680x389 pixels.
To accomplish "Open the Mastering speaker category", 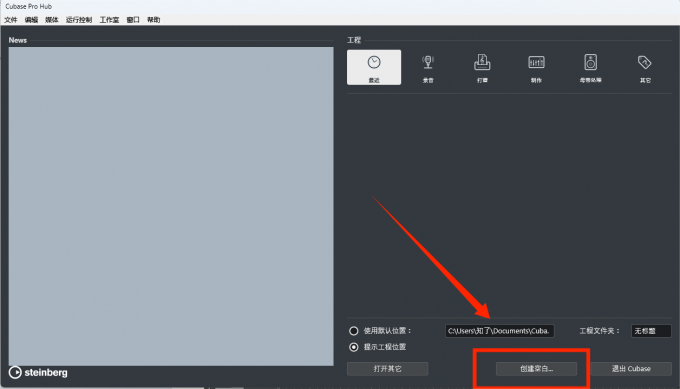I will pyautogui.click(x=590, y=67).
